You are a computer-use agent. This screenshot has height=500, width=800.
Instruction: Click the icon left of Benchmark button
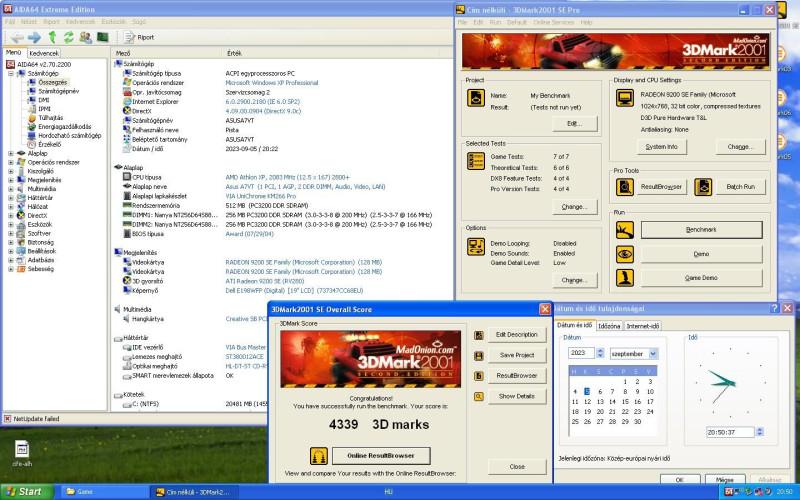625,230
